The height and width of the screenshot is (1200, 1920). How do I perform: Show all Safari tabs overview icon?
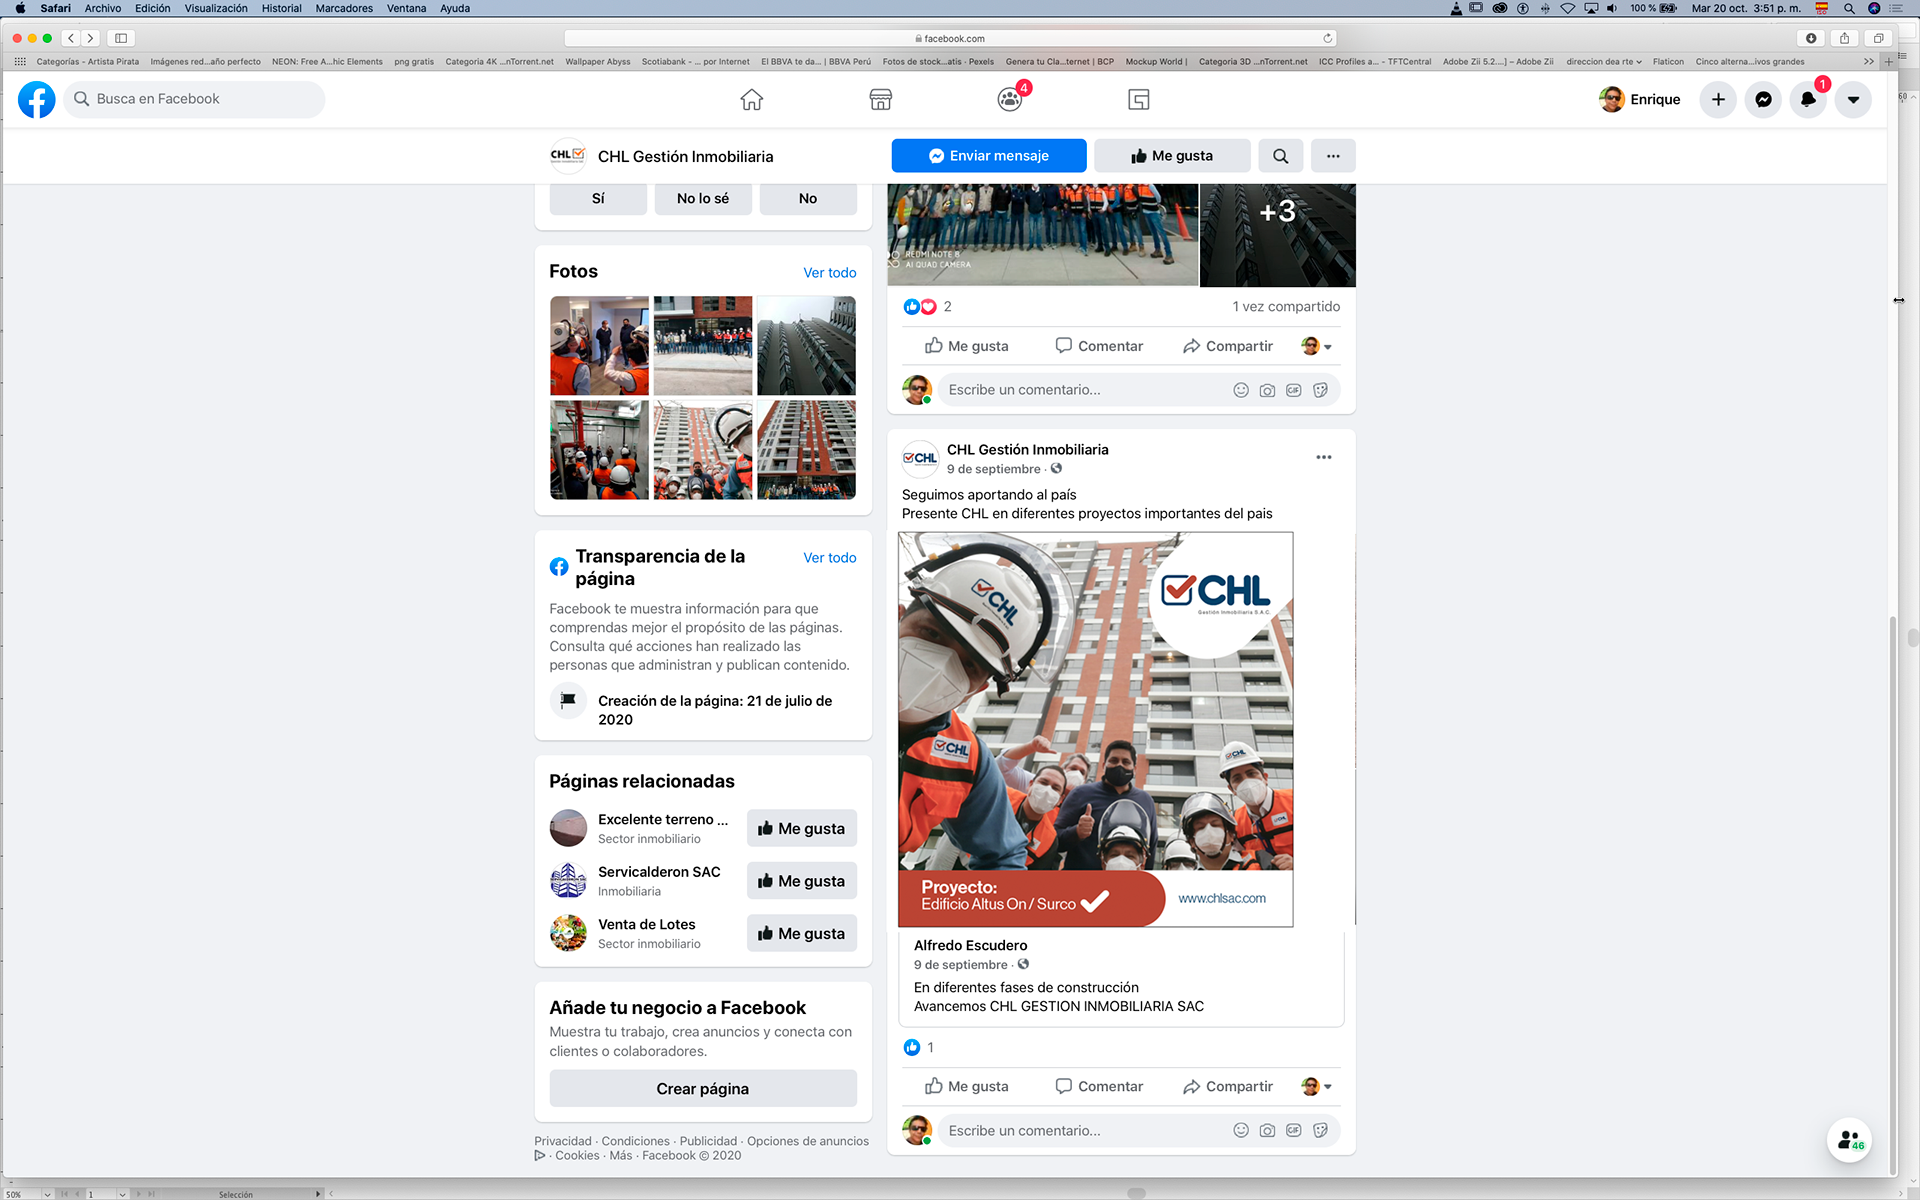point(1878,38)
